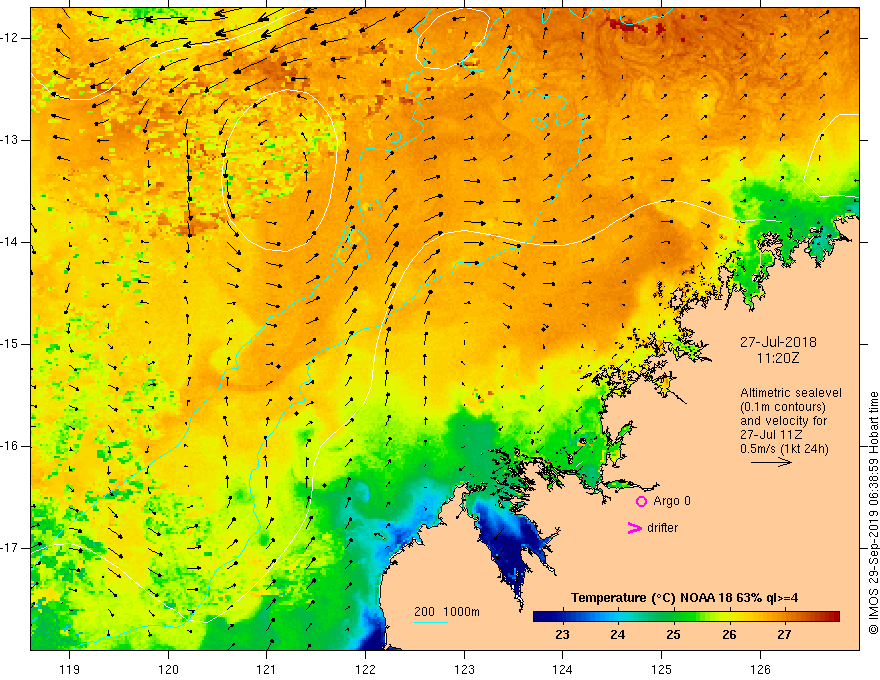Click latitude axis label -12

(x=11, y=38)
